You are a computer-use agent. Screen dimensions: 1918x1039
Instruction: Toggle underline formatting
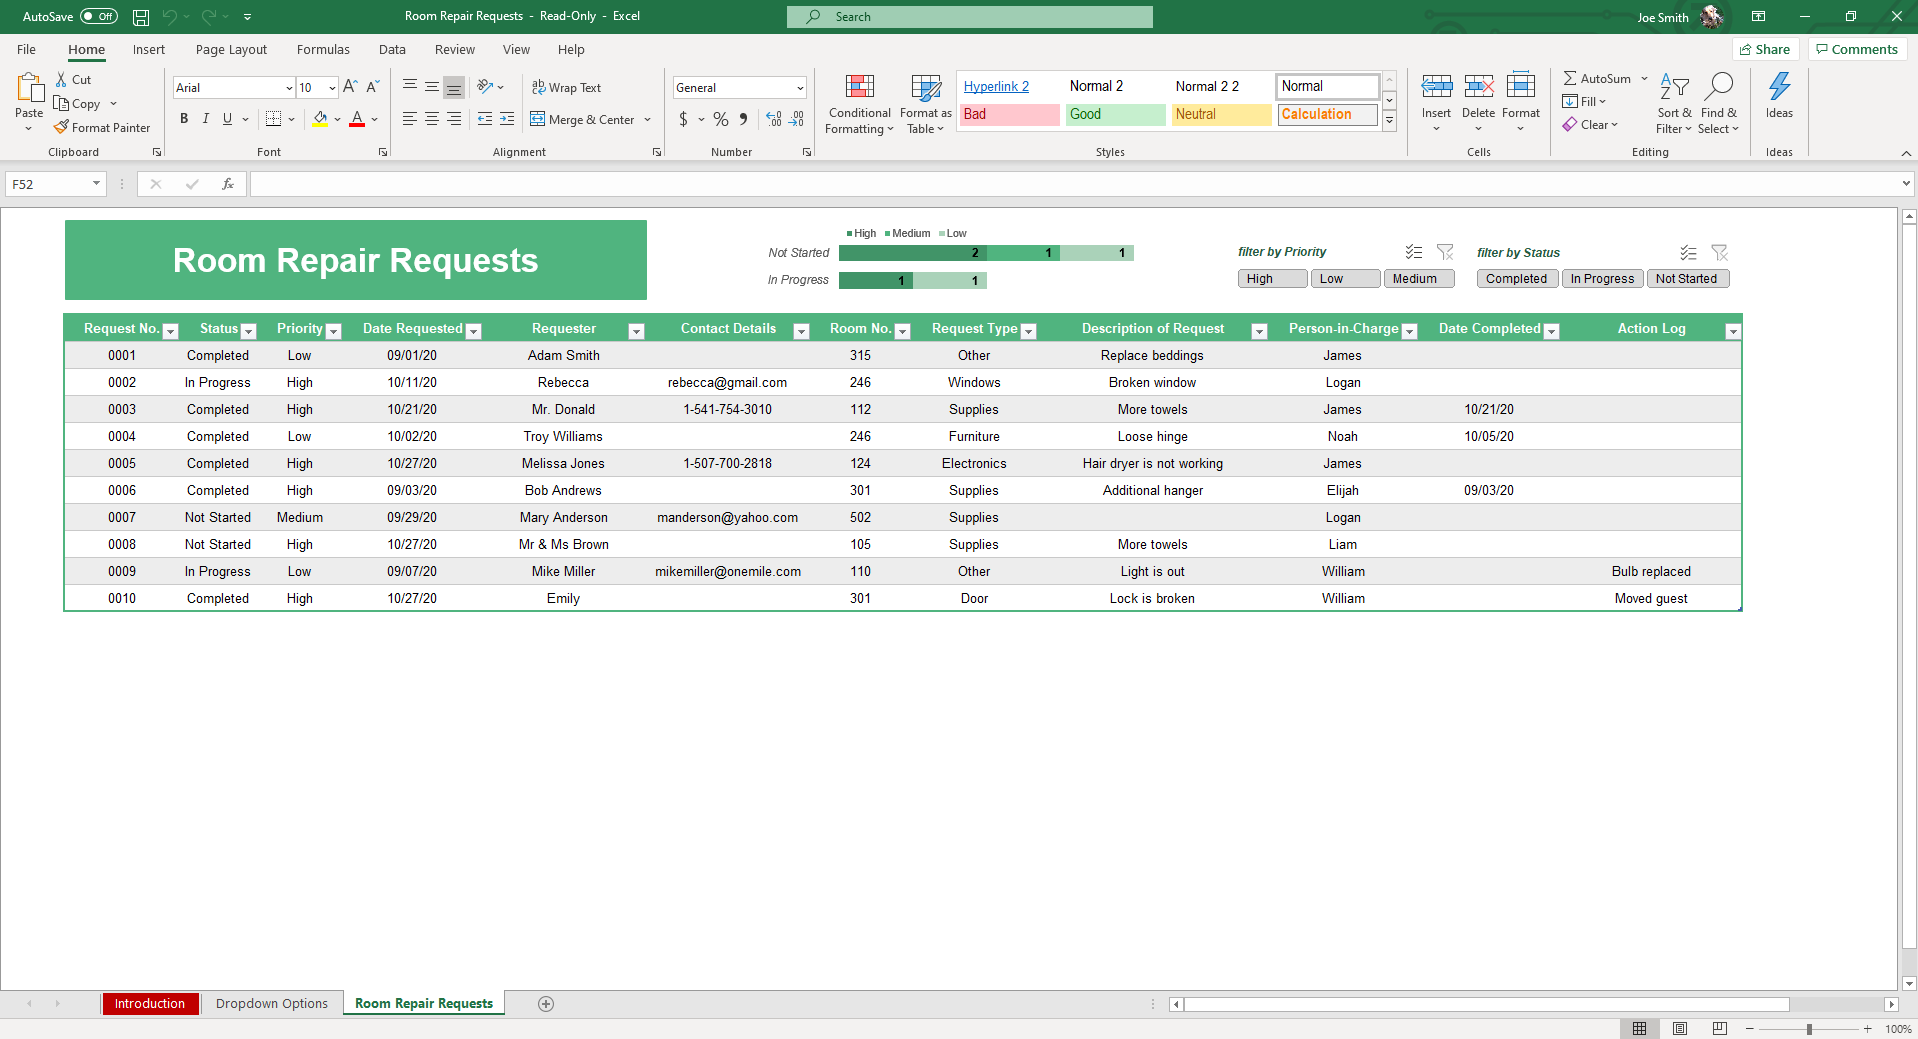[x=227, y=119]
